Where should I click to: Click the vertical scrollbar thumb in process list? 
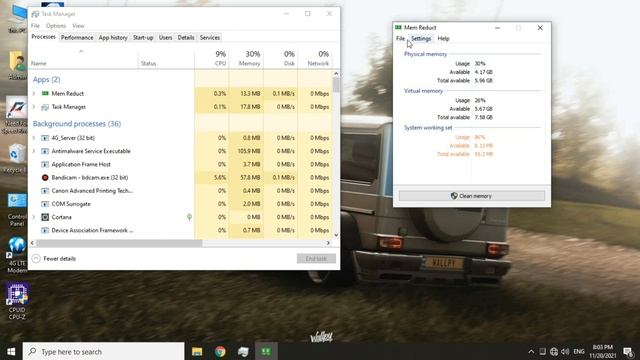click(x=336, y=85)
